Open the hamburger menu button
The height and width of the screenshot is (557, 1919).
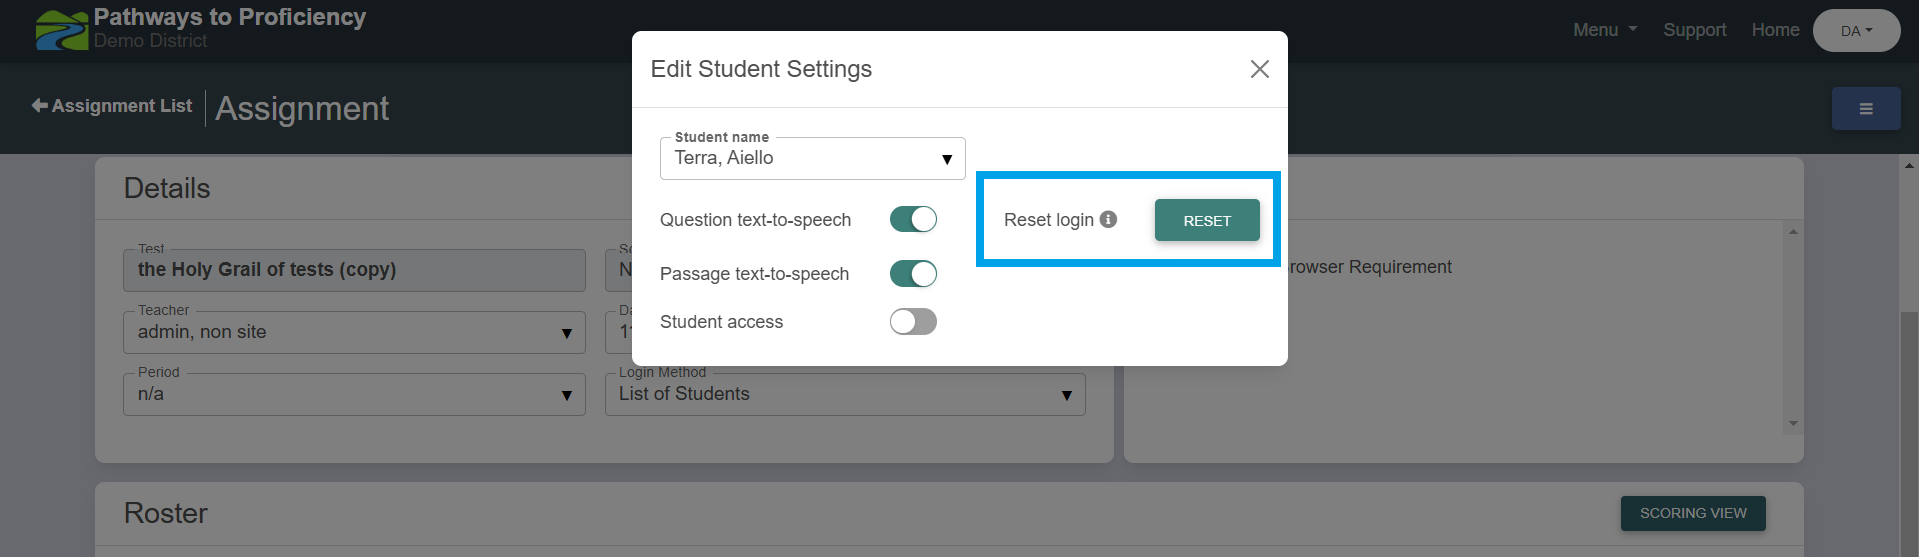(1865, 109)
